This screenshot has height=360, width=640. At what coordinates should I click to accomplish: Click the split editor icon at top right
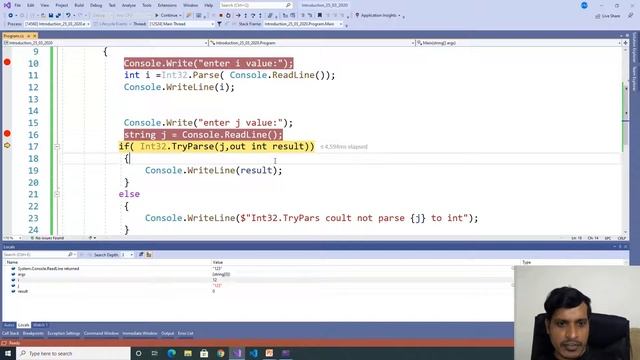click(x=625, y=42)
